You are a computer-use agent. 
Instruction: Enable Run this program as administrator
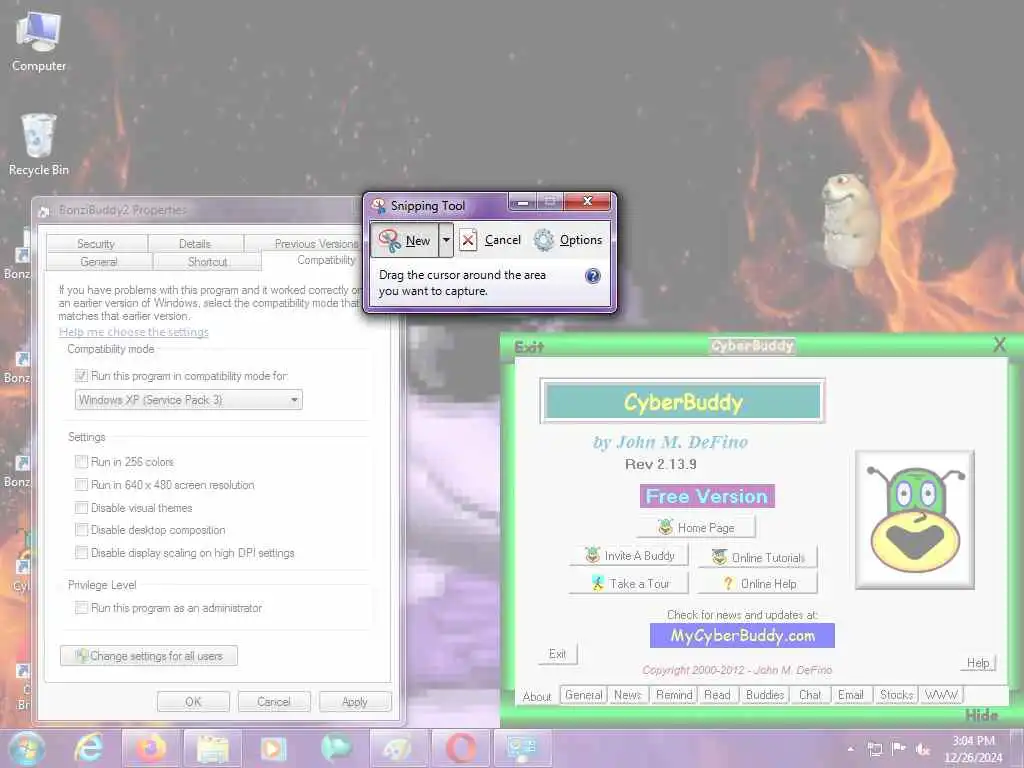pyautogui.click(x=81, y=608)
